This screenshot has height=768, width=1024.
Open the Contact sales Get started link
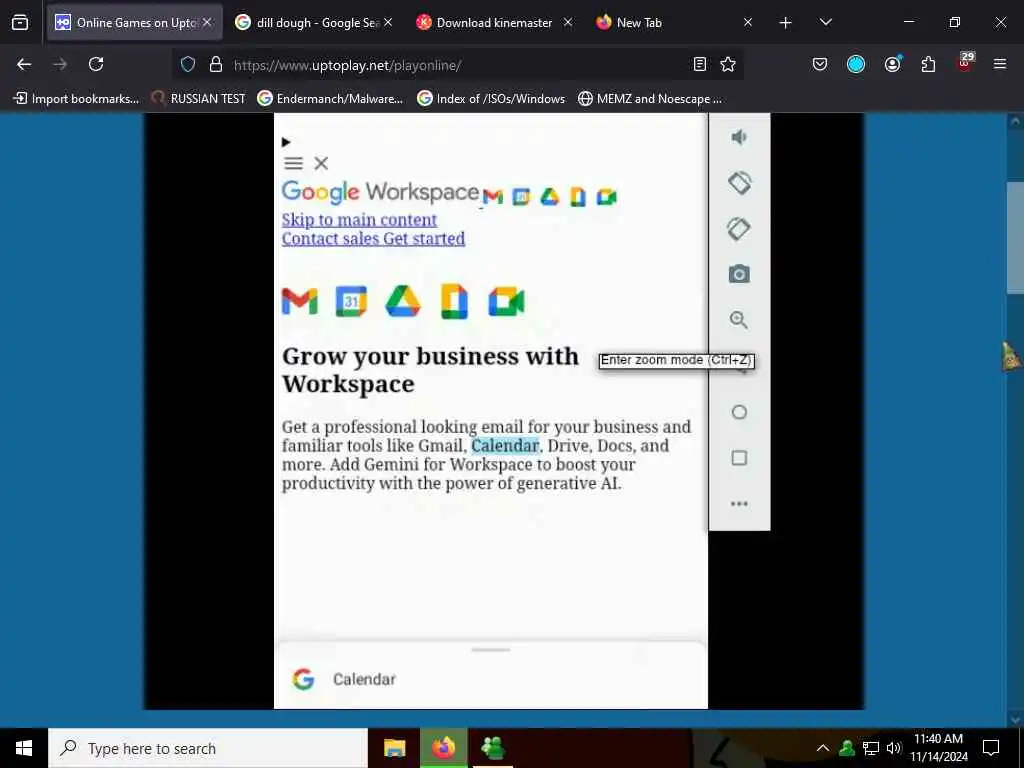(x=374, y=239)
